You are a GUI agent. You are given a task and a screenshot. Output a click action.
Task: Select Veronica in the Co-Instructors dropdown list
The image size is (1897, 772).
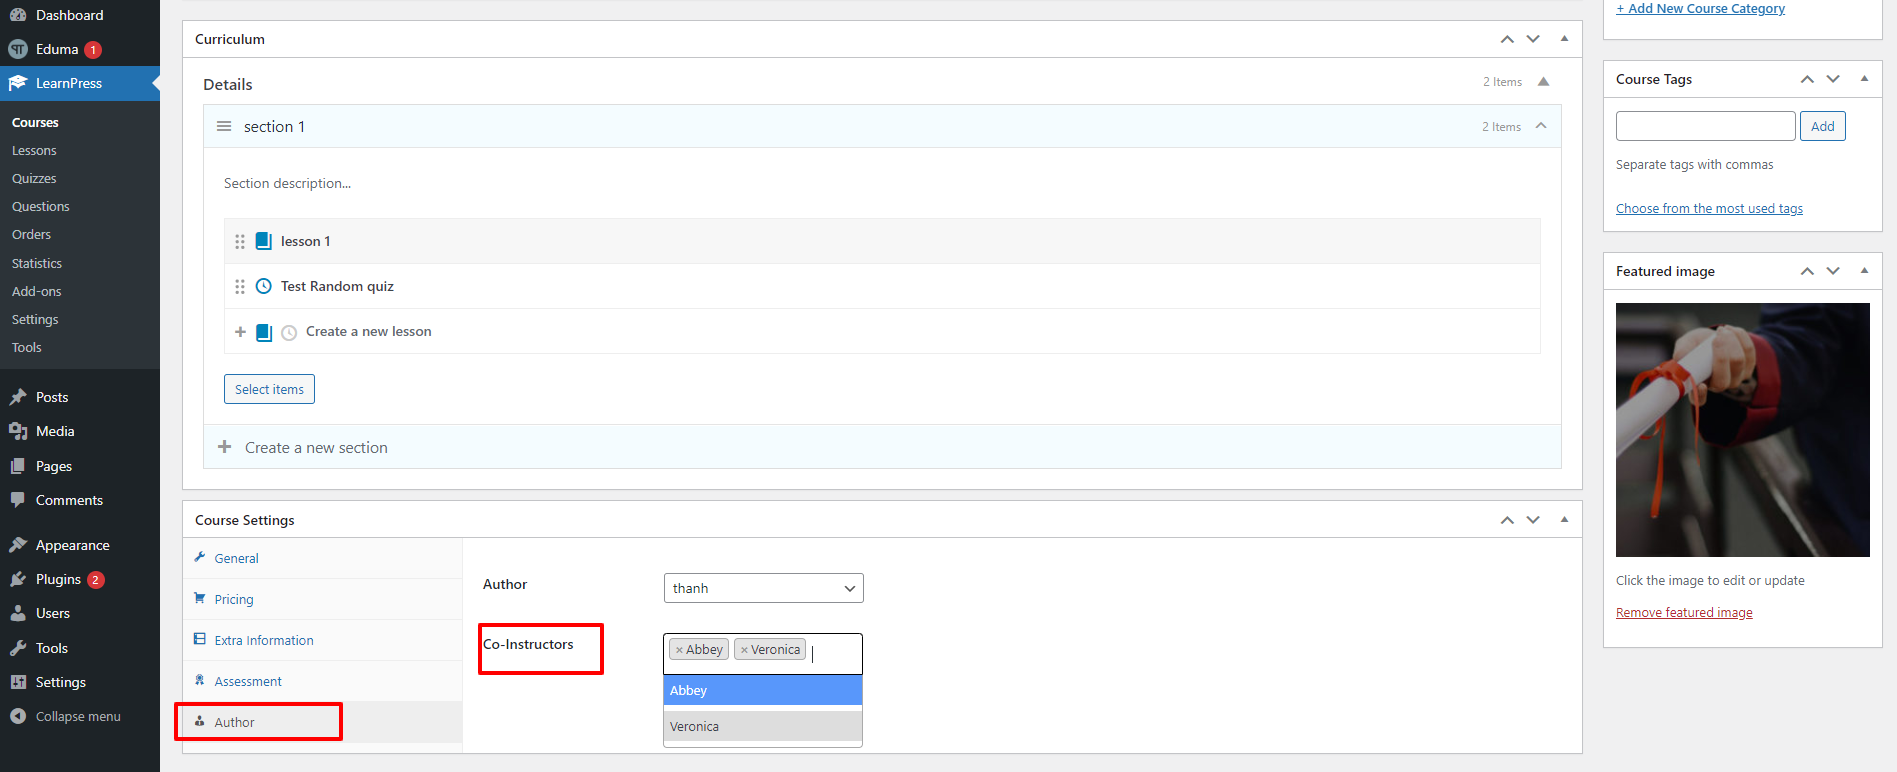[x=763, y=726]
